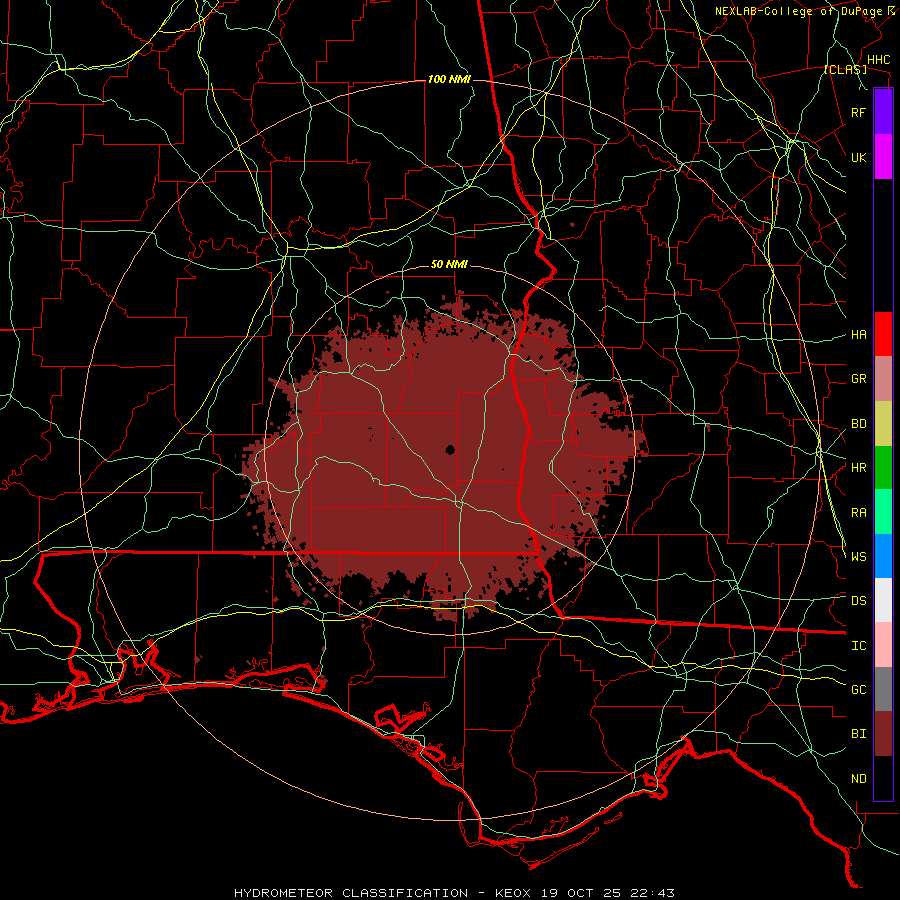Click the UK legend label

point(858,157)
